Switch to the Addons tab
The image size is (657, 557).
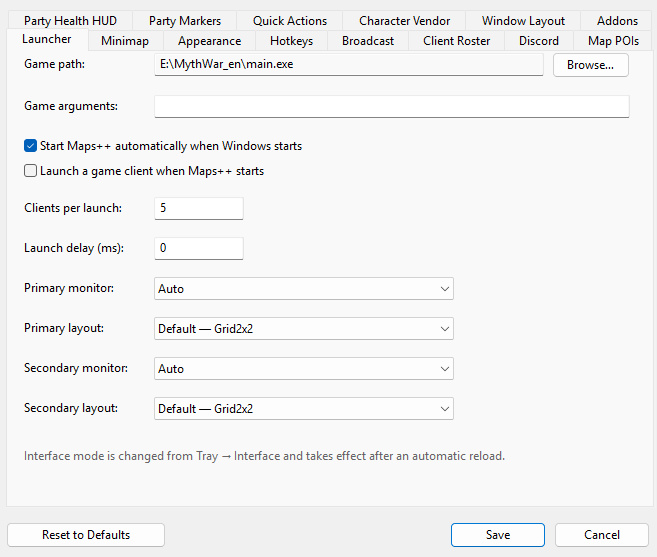pyautogui.click(x=617, y=21)
